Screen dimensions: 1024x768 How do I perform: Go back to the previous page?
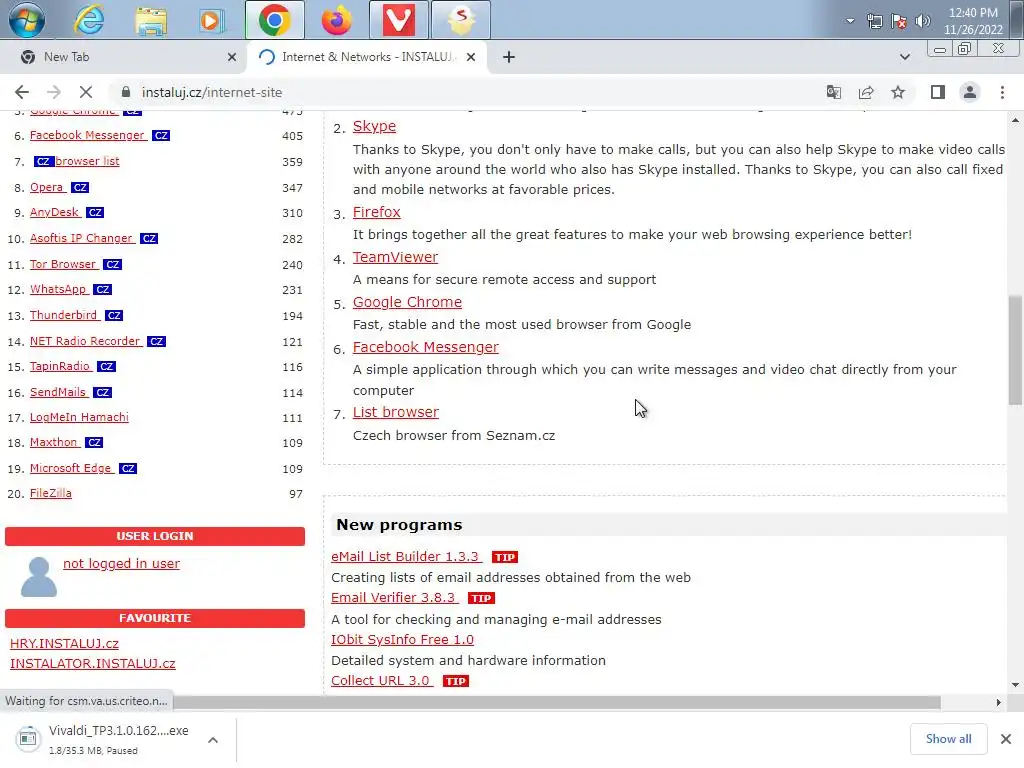pos(22,92)
